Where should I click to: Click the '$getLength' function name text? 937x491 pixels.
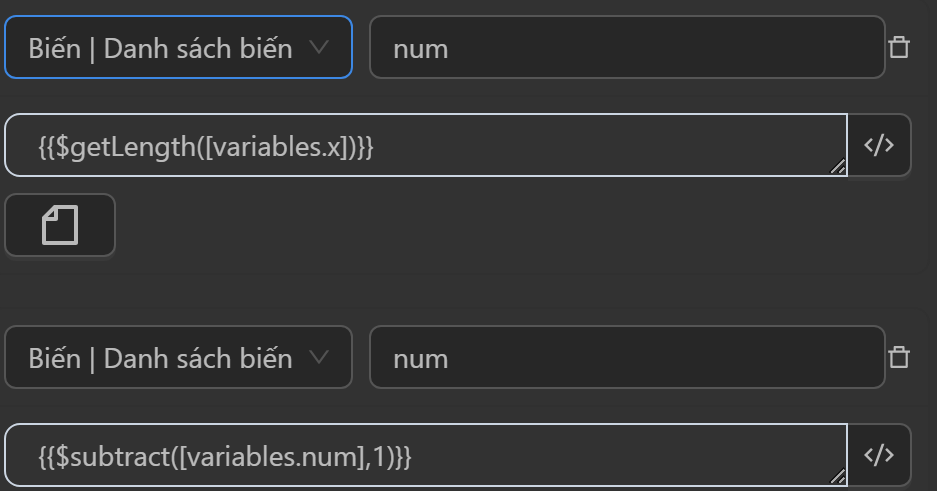pyautogui.click(x=126, y=147)
